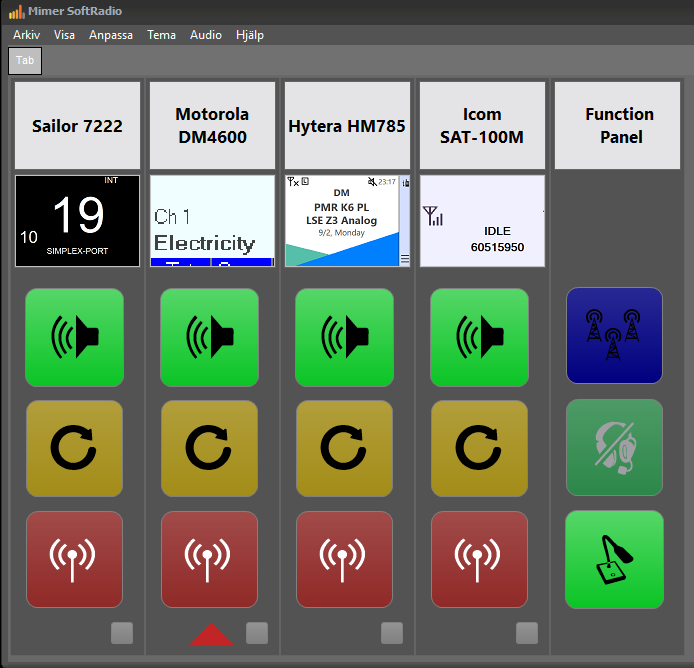Viewport: 694px width, 668px height.
Task: Click the Motorola Ch 1 Electricity display
Action: (212, 221)
